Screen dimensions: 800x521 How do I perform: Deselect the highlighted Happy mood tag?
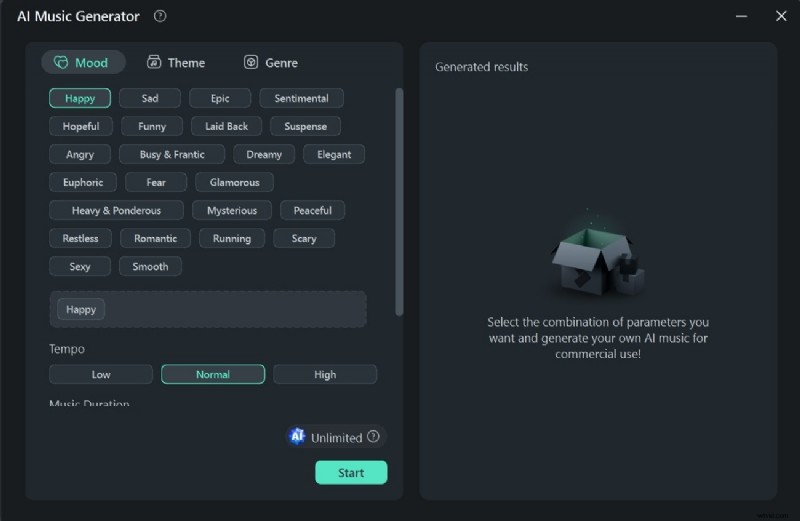[80, 98]
